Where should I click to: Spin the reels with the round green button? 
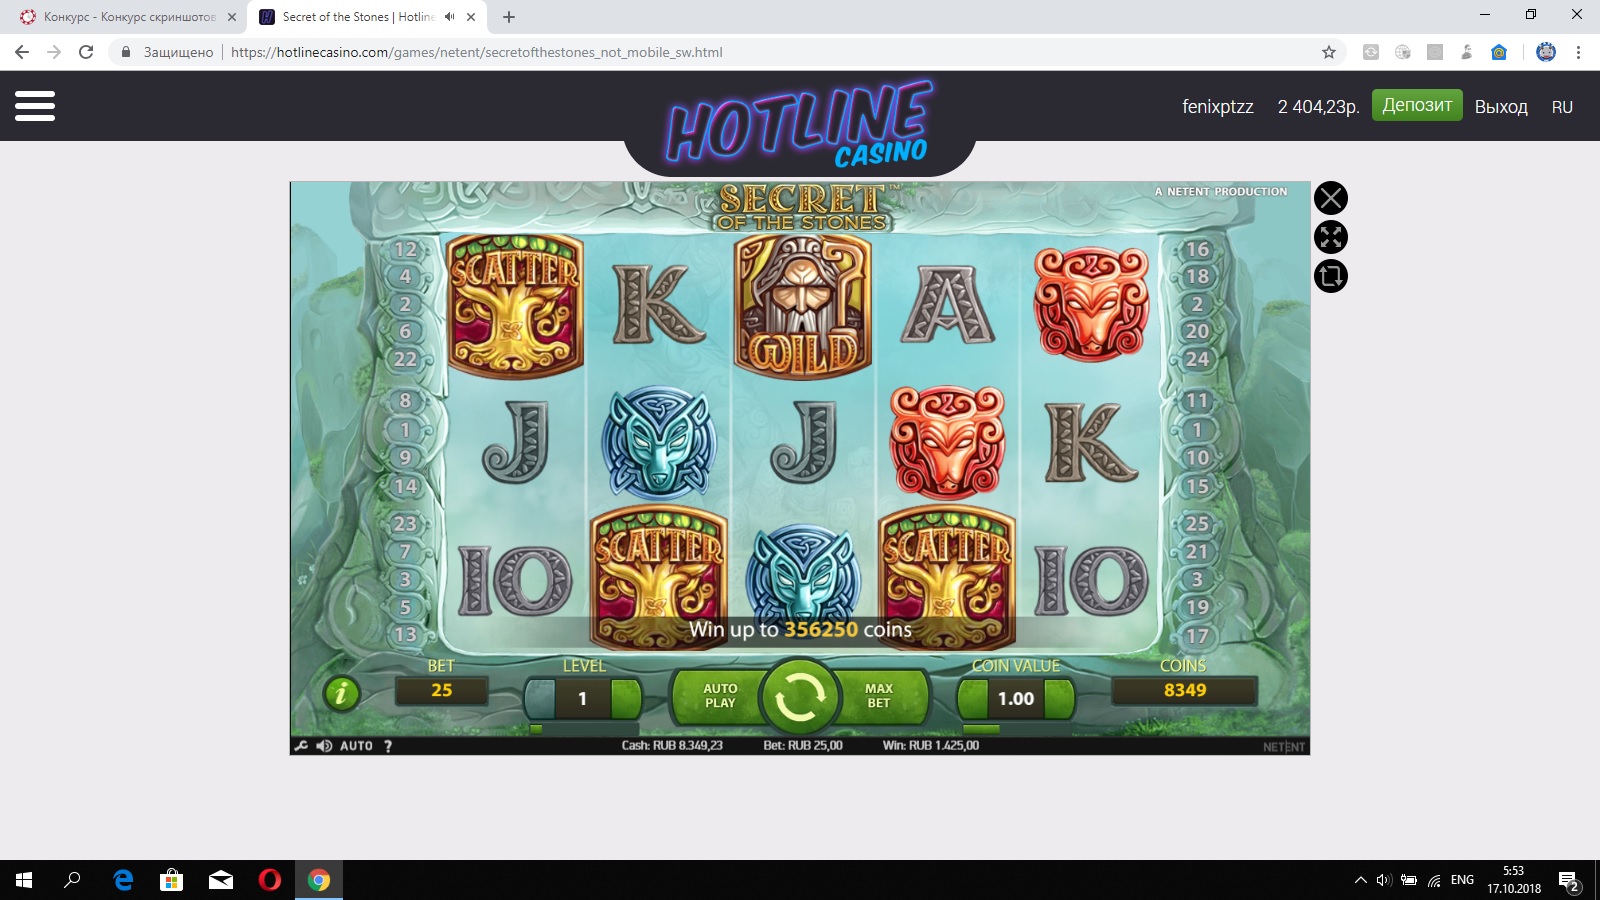click(798, 697)
